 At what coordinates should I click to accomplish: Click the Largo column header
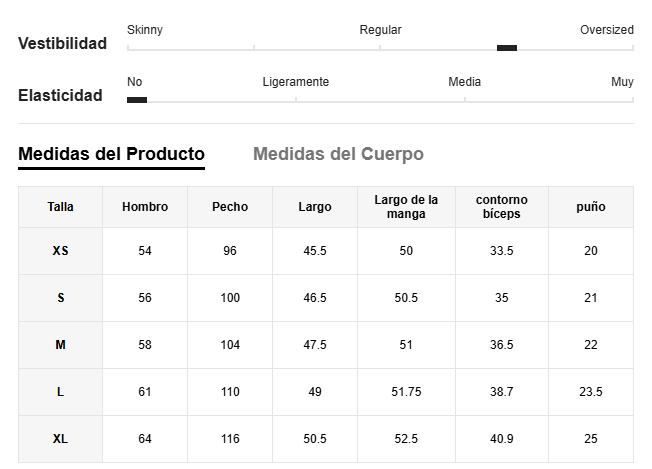[315, 207]
